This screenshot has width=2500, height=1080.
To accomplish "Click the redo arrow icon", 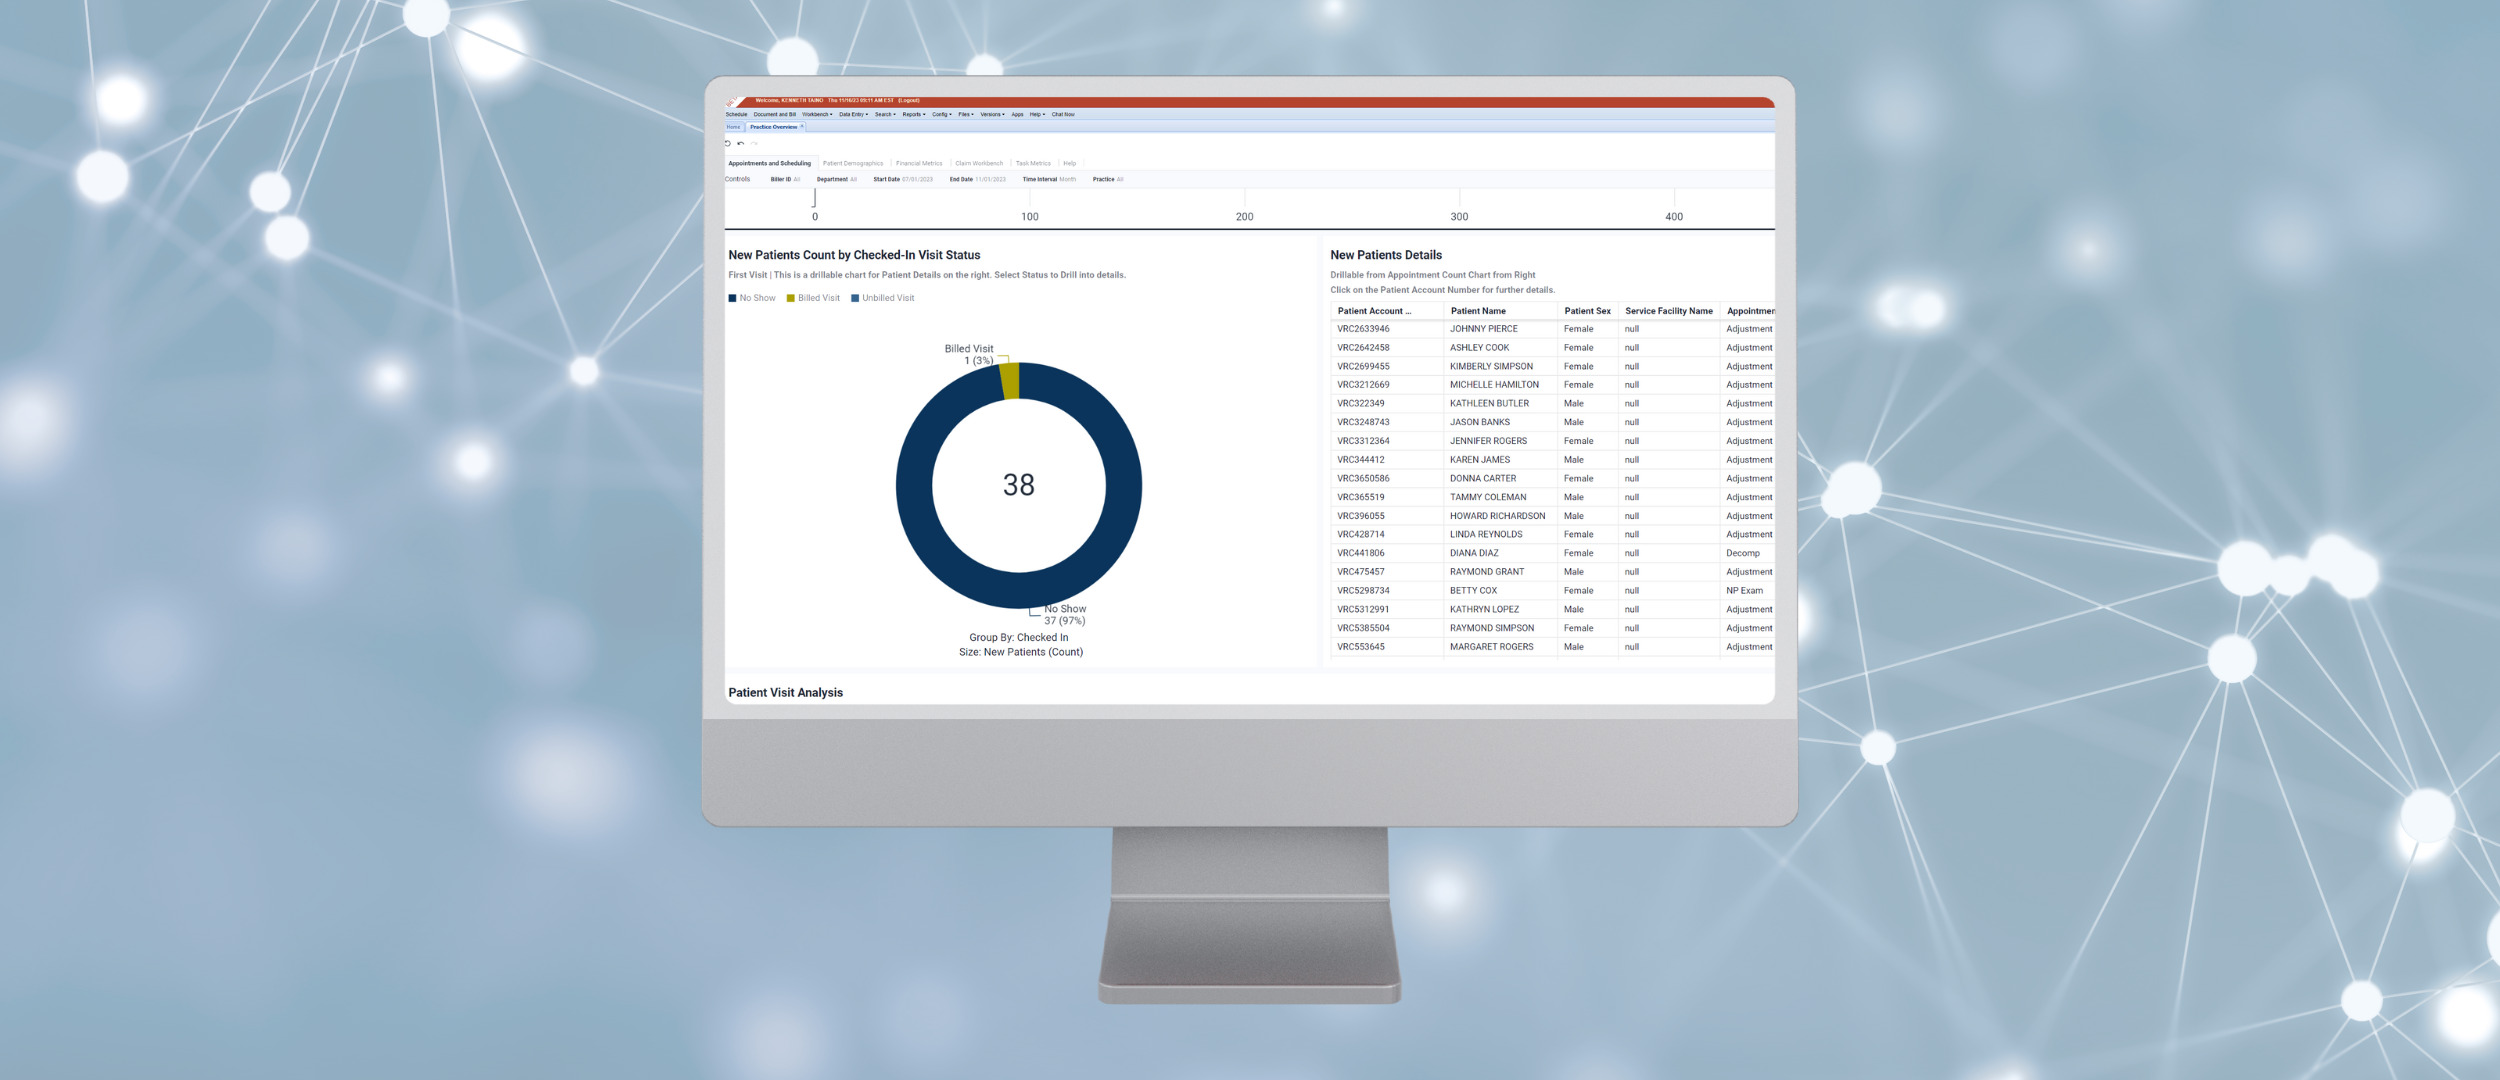I will click(x=754, y=143).
